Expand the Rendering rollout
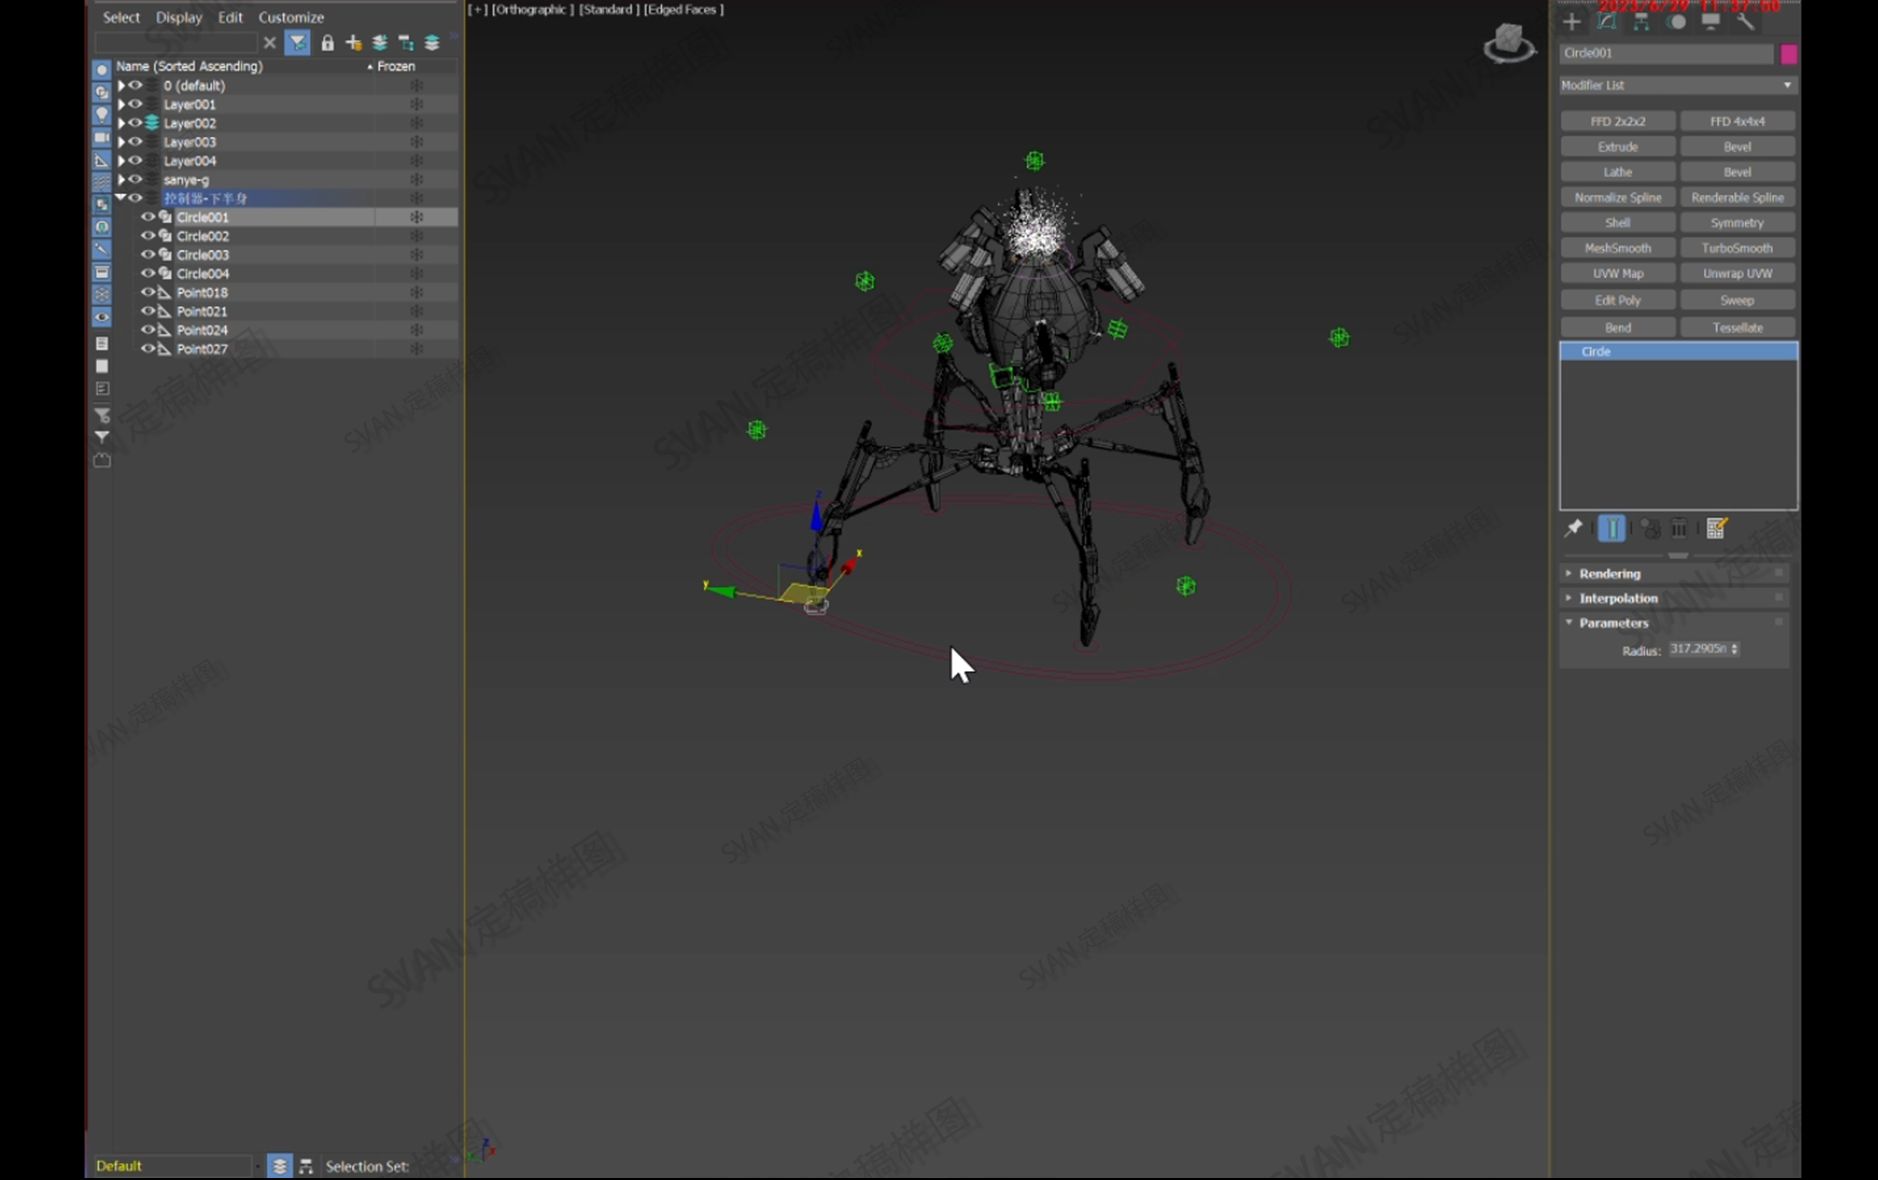The height and width of the screenshot is (1180, 1878). (1609, 574)
